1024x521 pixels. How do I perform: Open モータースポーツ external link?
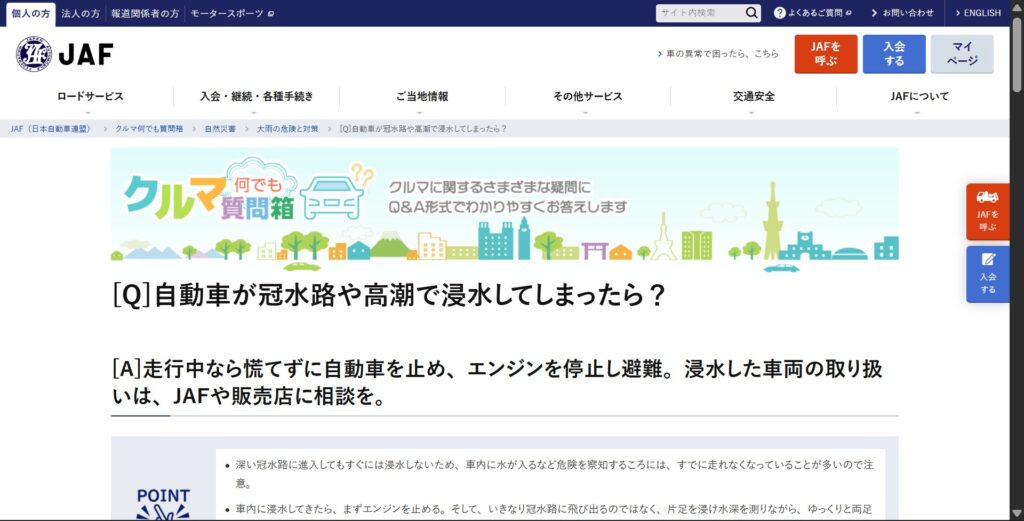tap(232, 13)
